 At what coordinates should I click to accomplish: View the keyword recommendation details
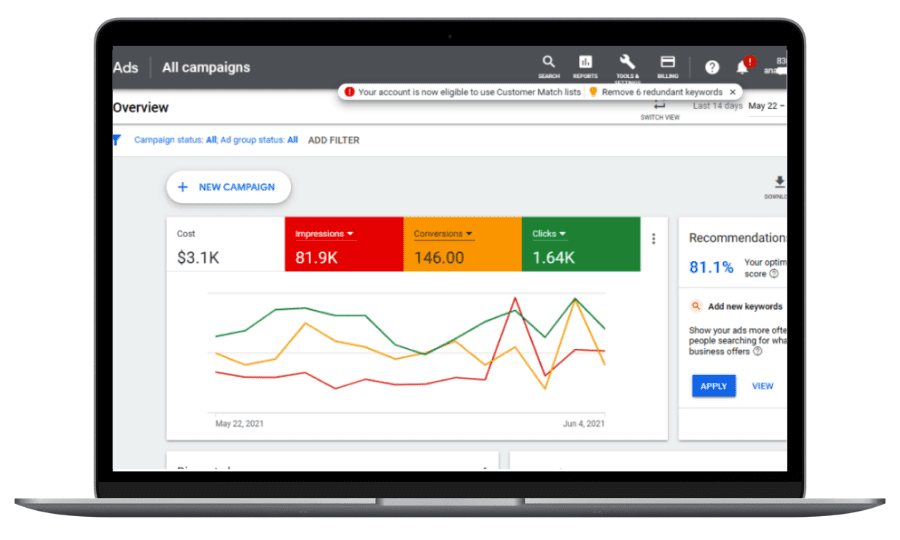[762, 386]
